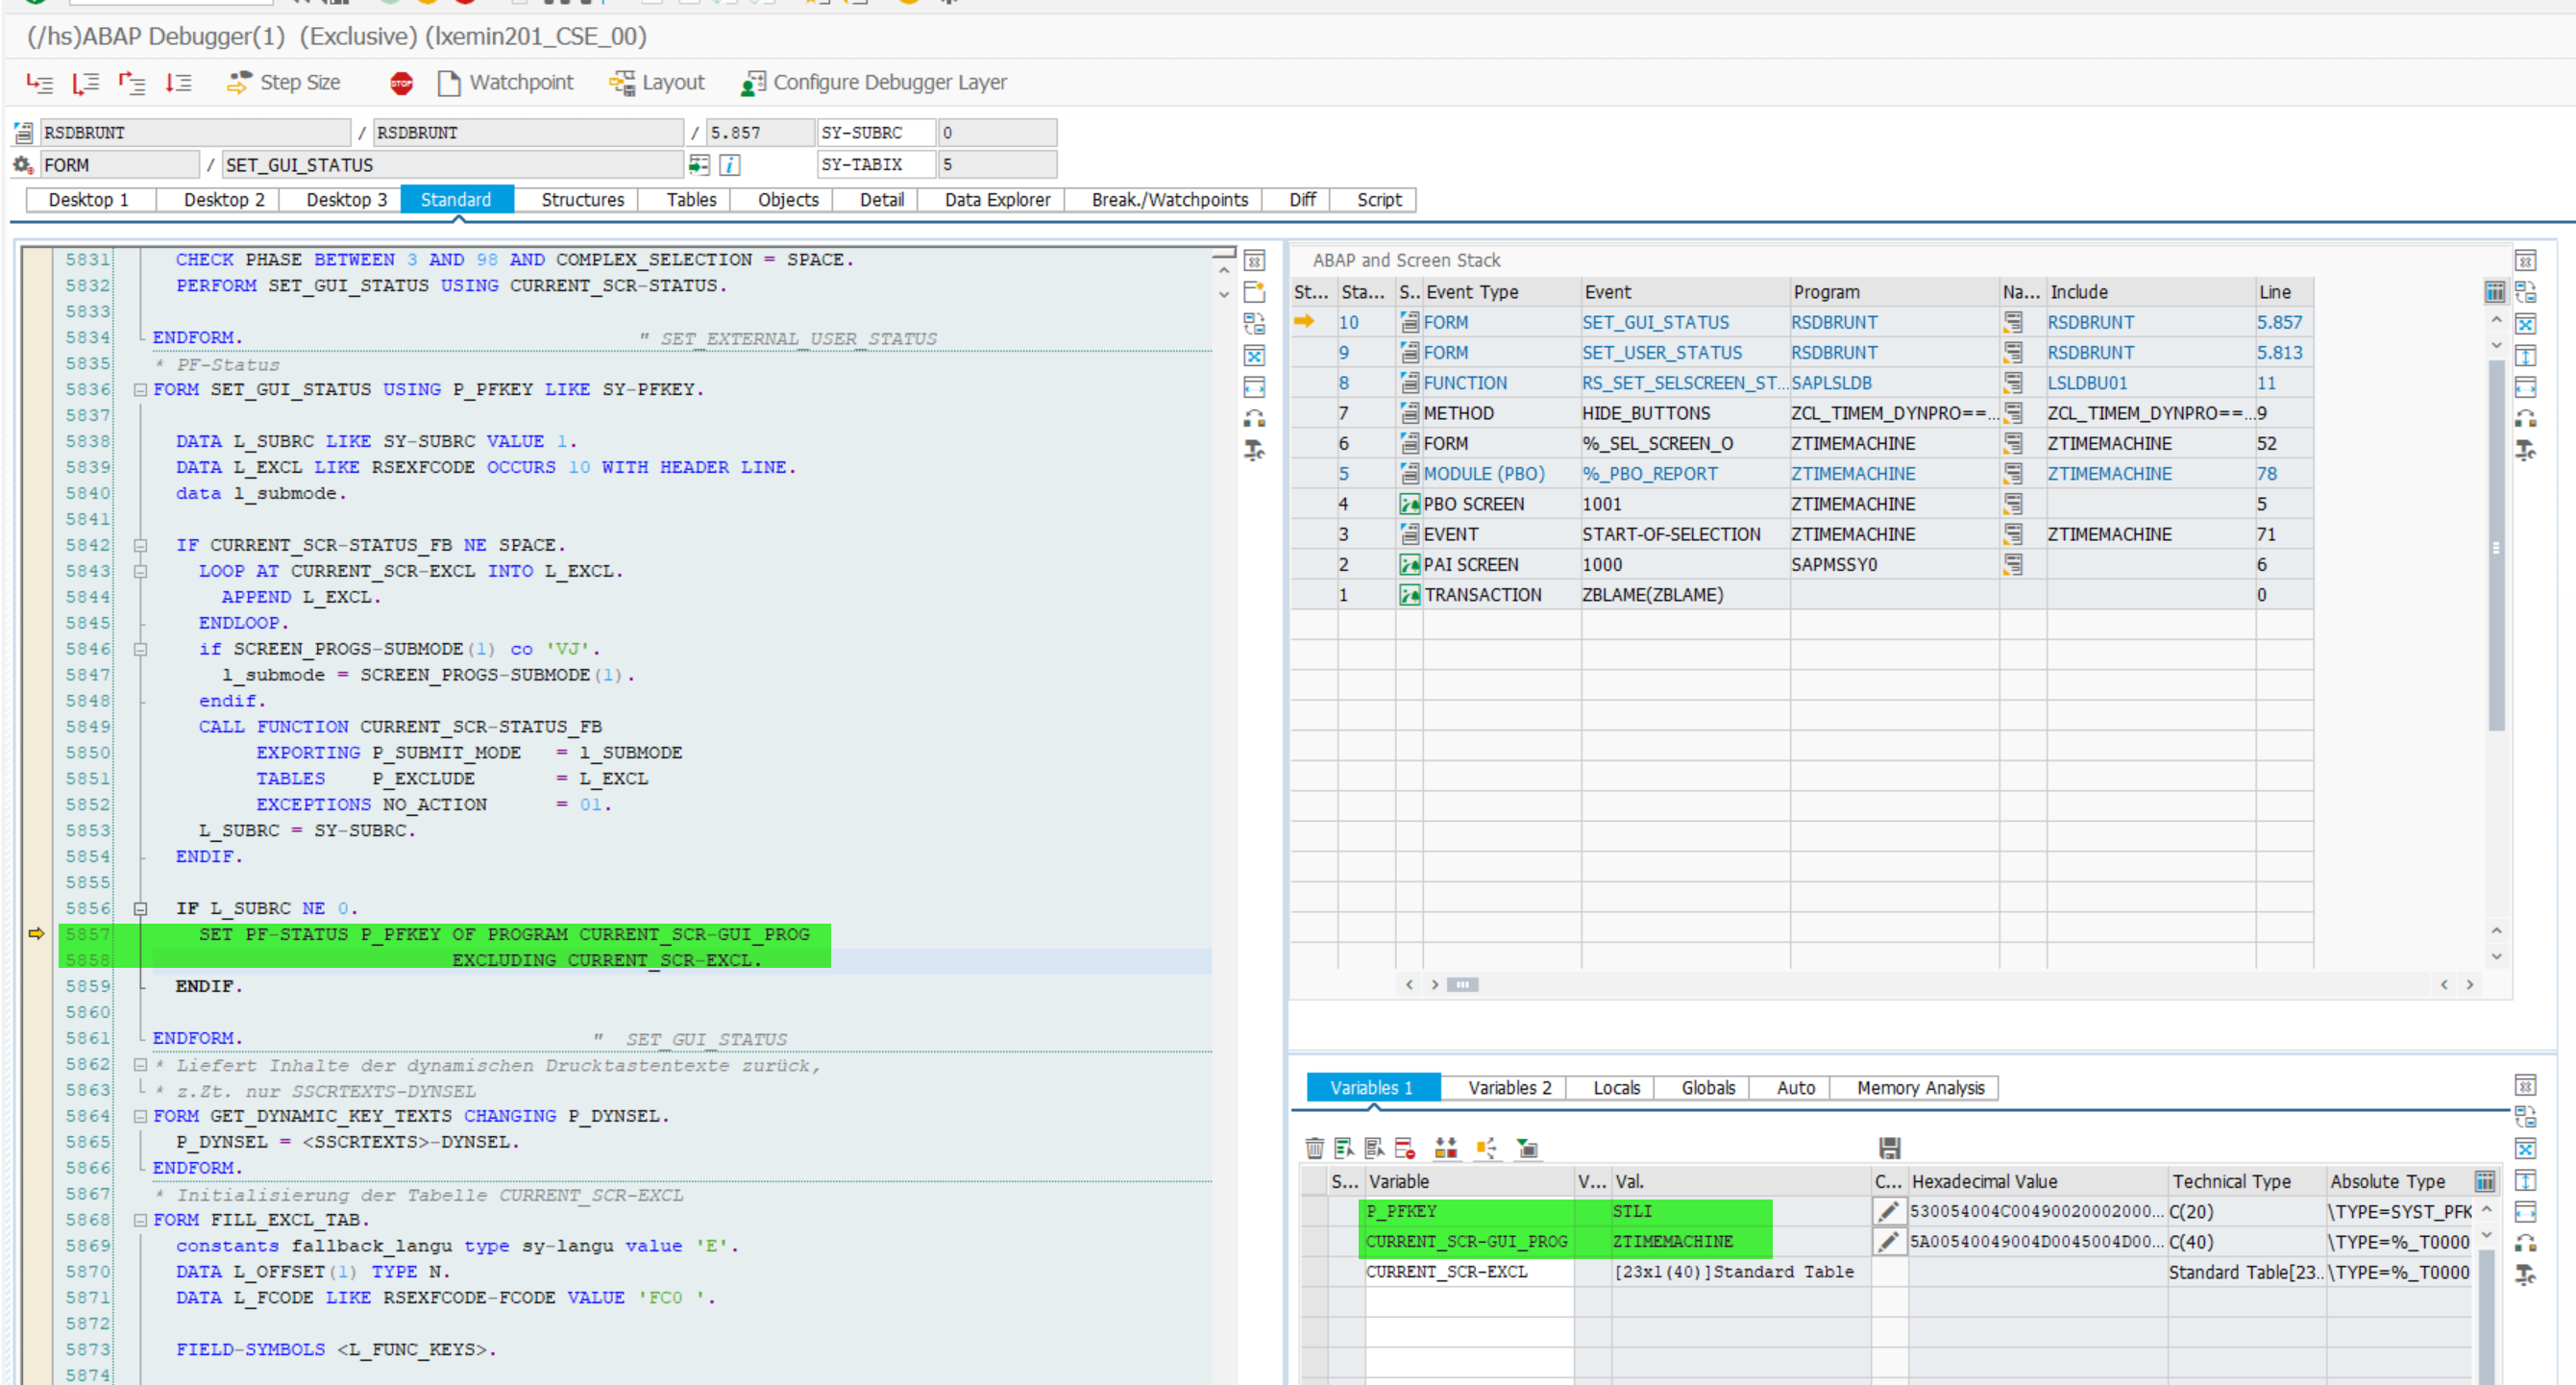Click the Return step-out icon
Viewport: 2576px width, 1385px height.
tap(132, 83)
